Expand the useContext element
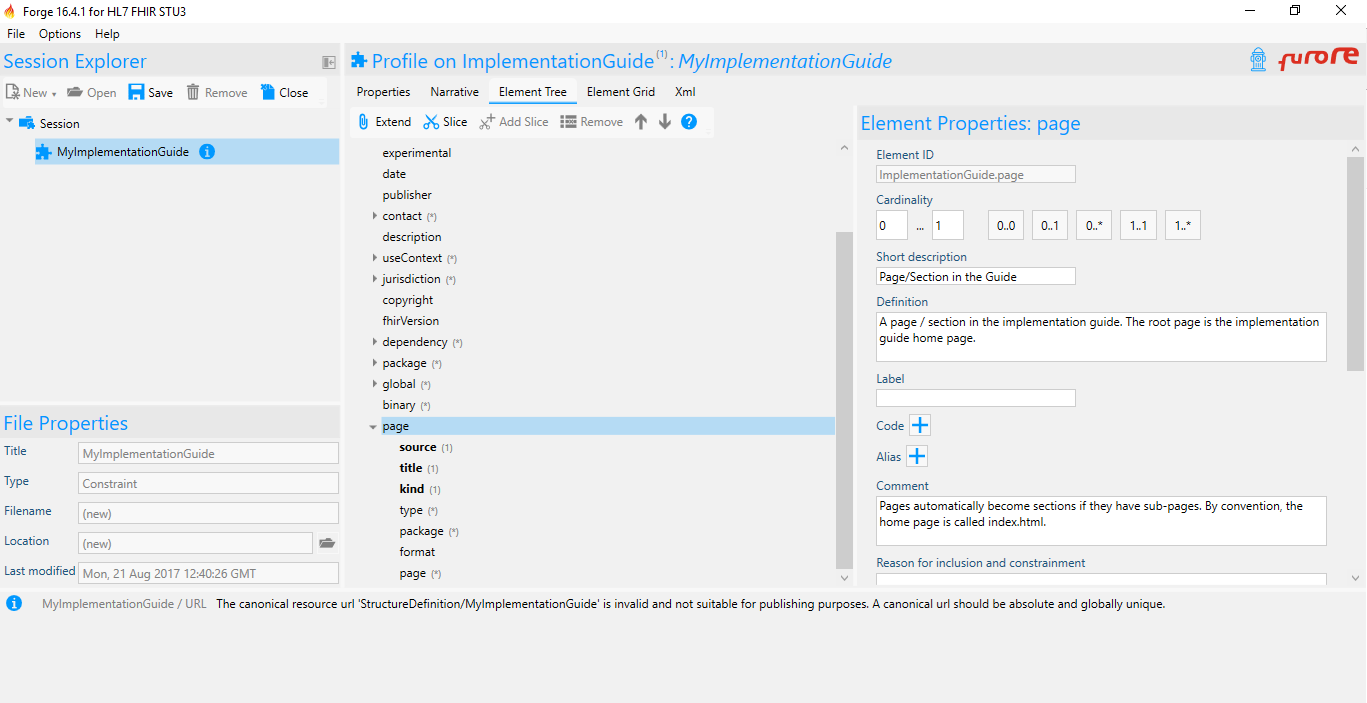This screenshot has height=703, width=1367. point(375,258)
